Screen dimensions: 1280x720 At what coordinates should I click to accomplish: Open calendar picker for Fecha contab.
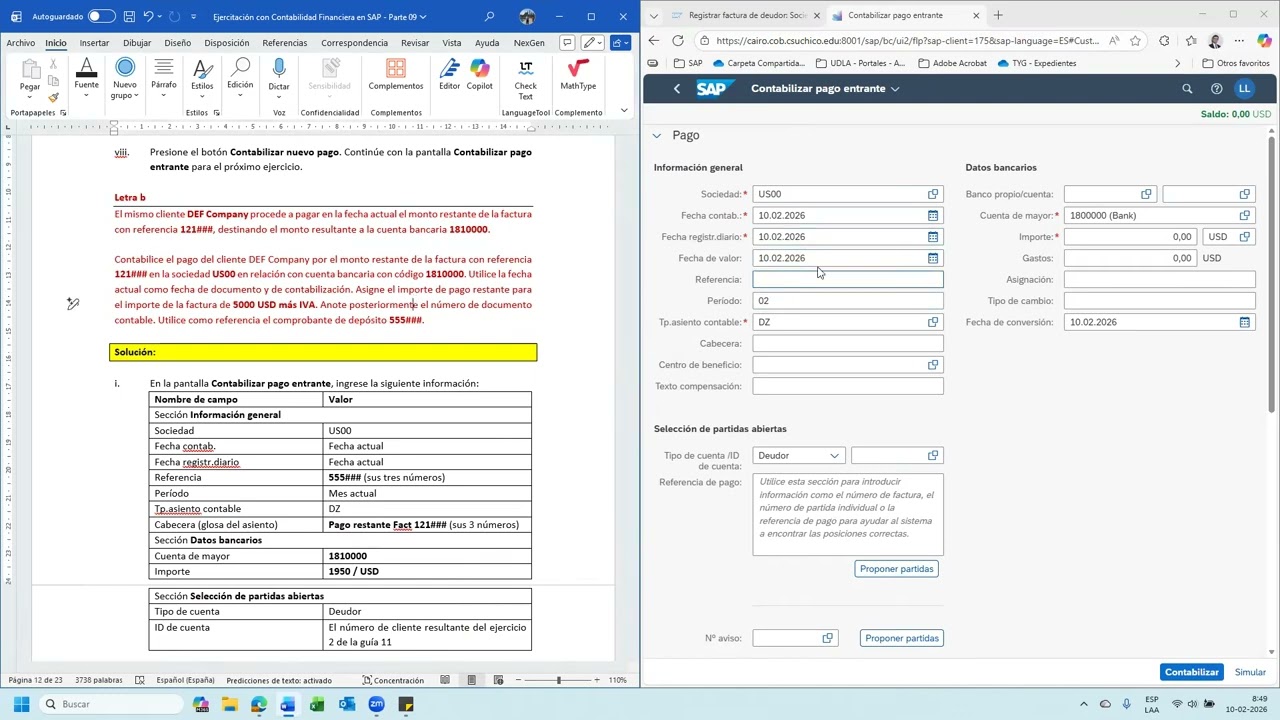[933, 215]
